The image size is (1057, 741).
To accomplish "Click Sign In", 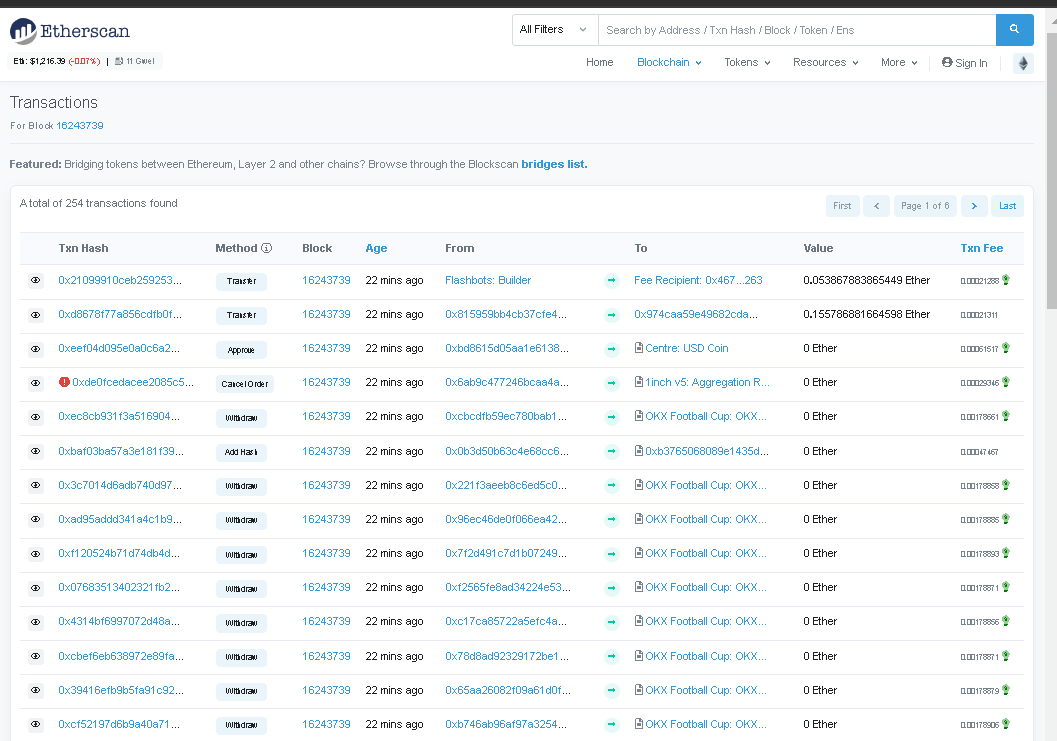I will tap(965, 63).
